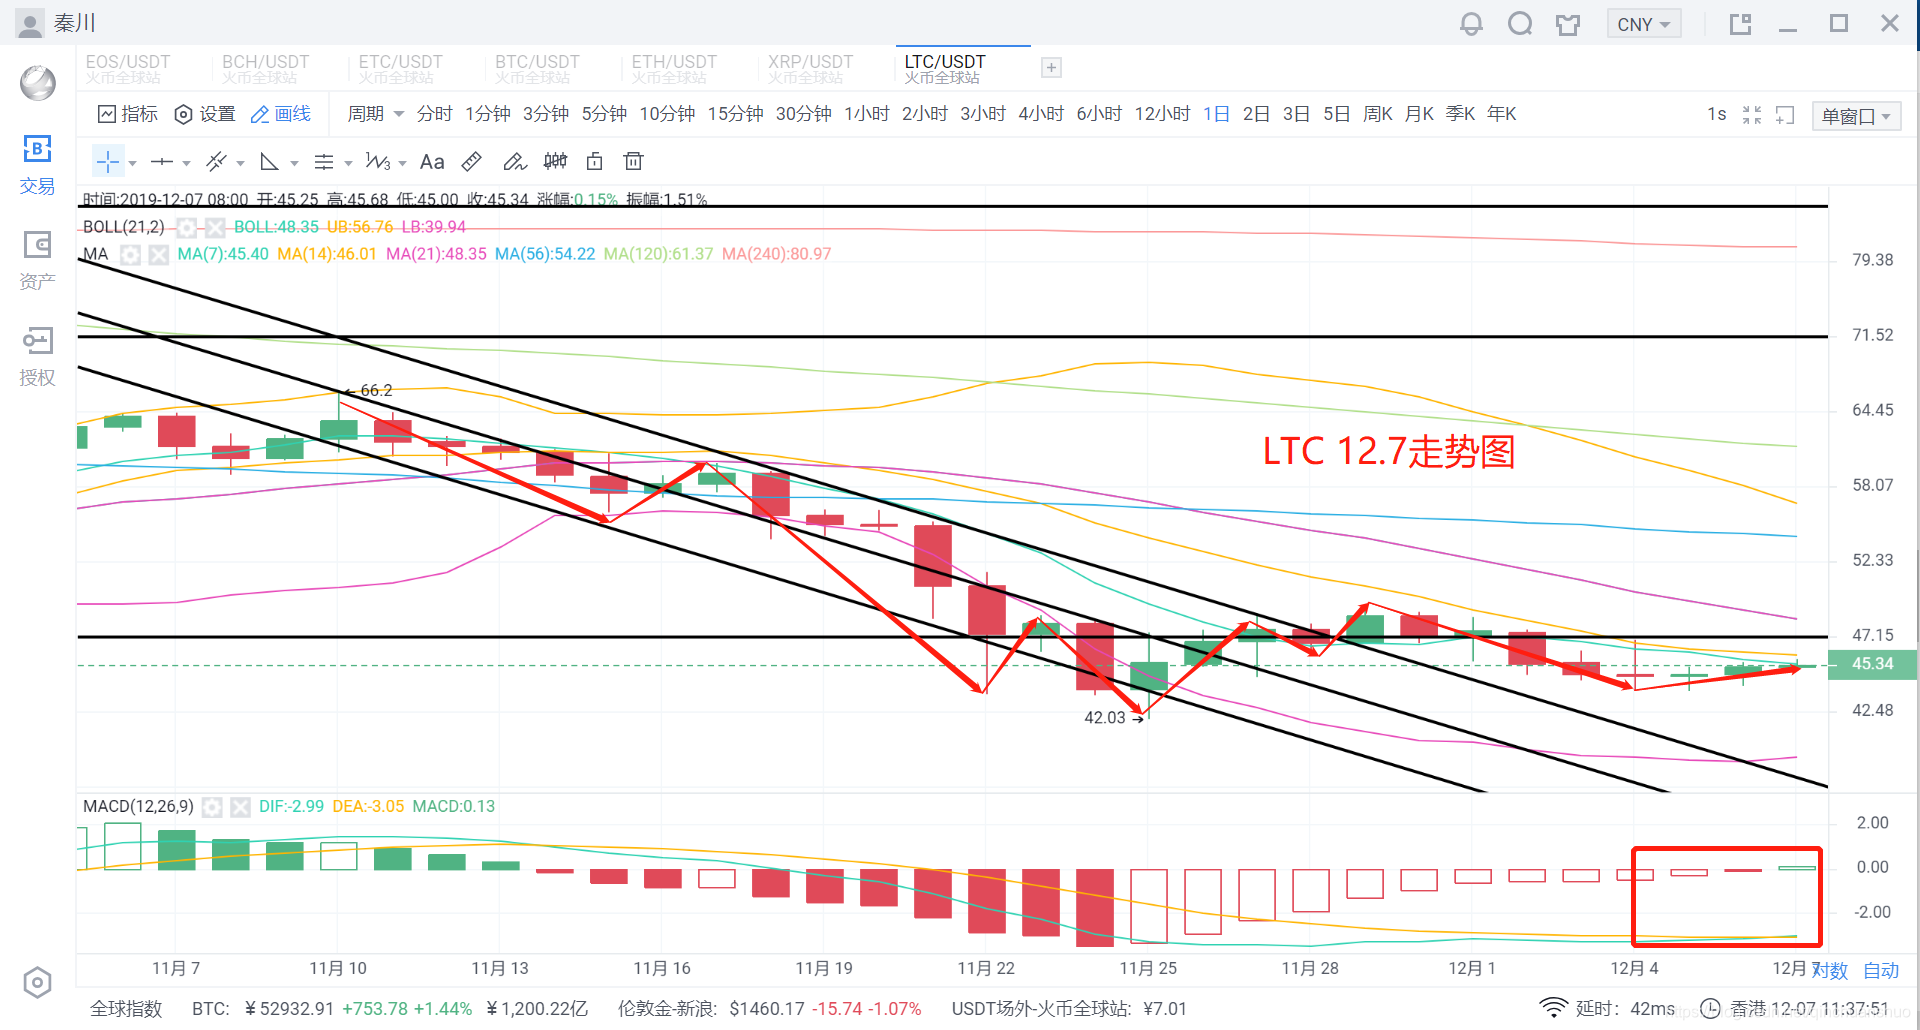Click the add chart window icon

coord(1785,115)
